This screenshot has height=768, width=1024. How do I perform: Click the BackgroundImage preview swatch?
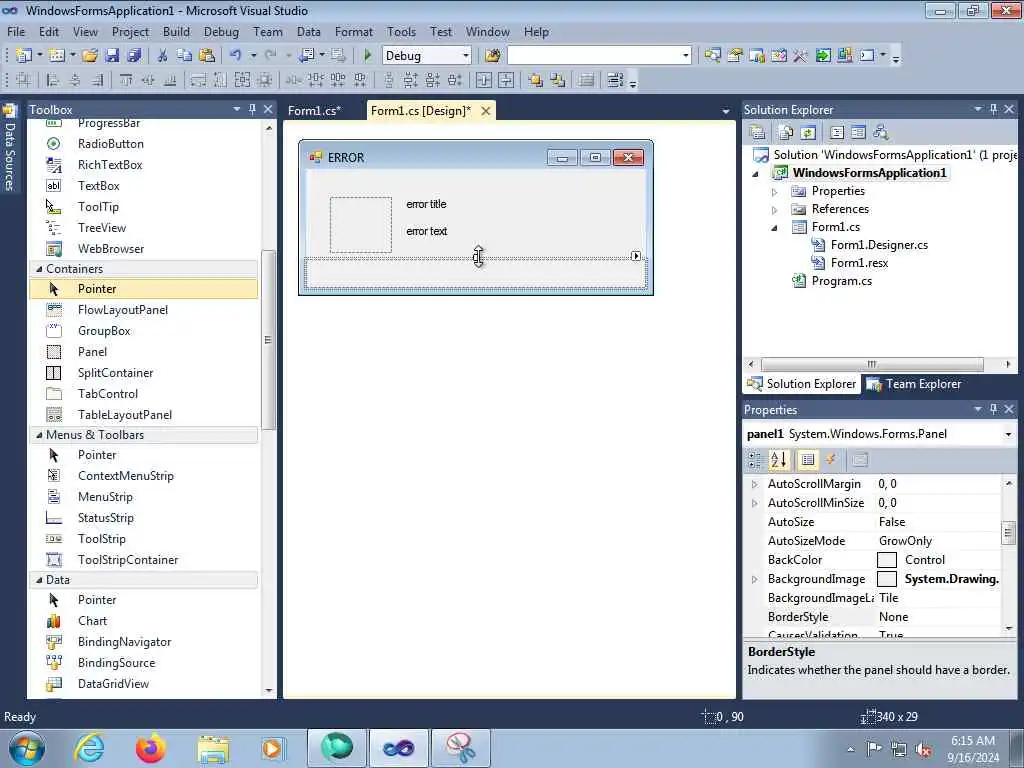point(886,579)
